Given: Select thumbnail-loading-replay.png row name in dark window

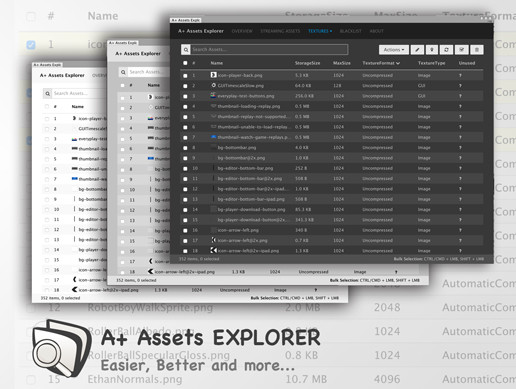Looking at the screenshot, I should tap(249, 106).
